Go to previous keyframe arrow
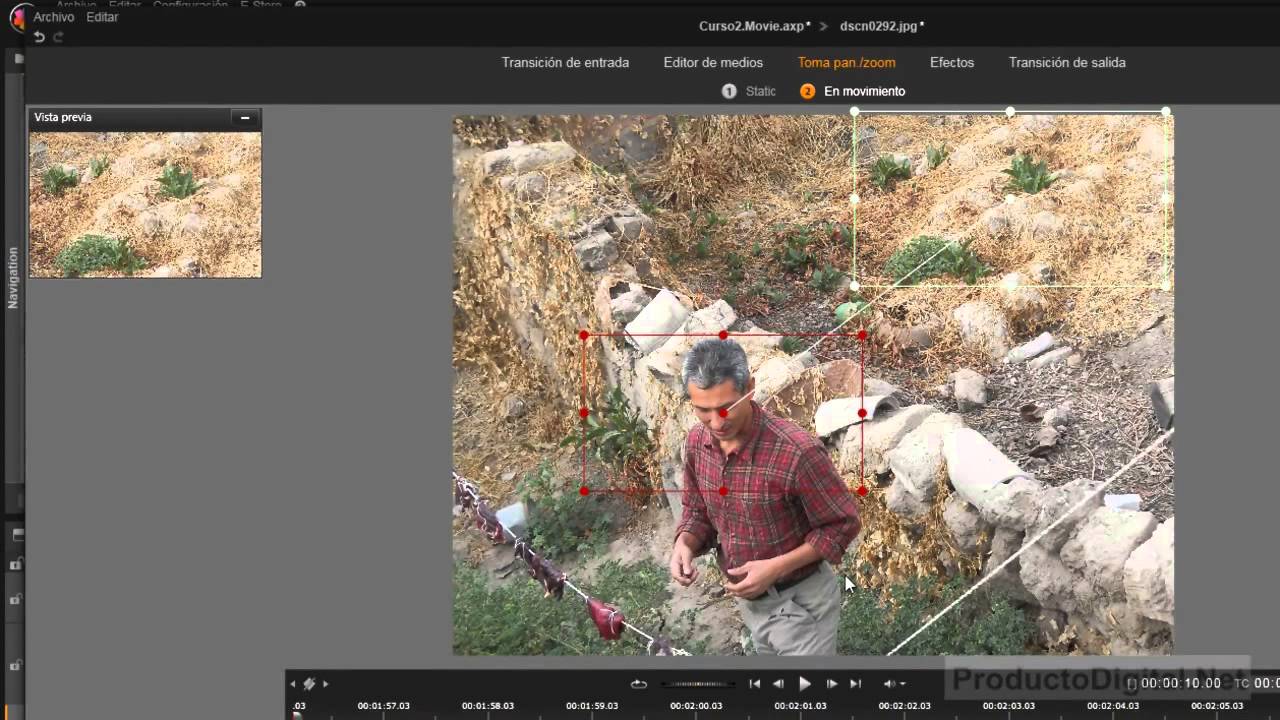The height and width of the screenshot is (720, 1280). coord(293,684)
